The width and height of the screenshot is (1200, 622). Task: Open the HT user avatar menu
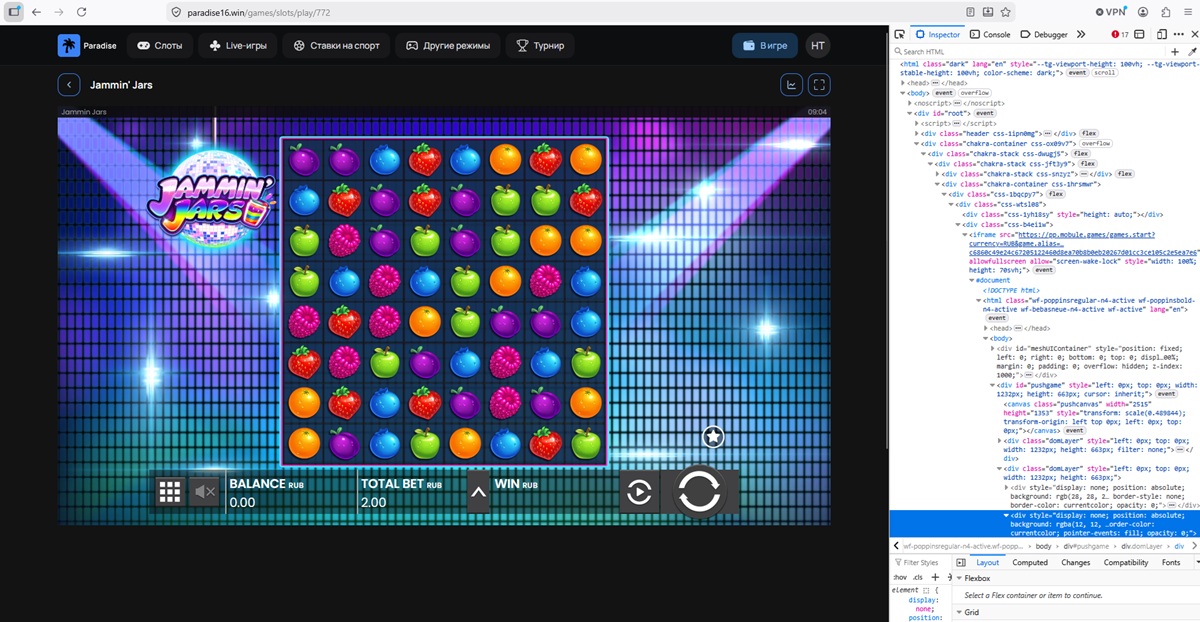[x=818, y=46]
